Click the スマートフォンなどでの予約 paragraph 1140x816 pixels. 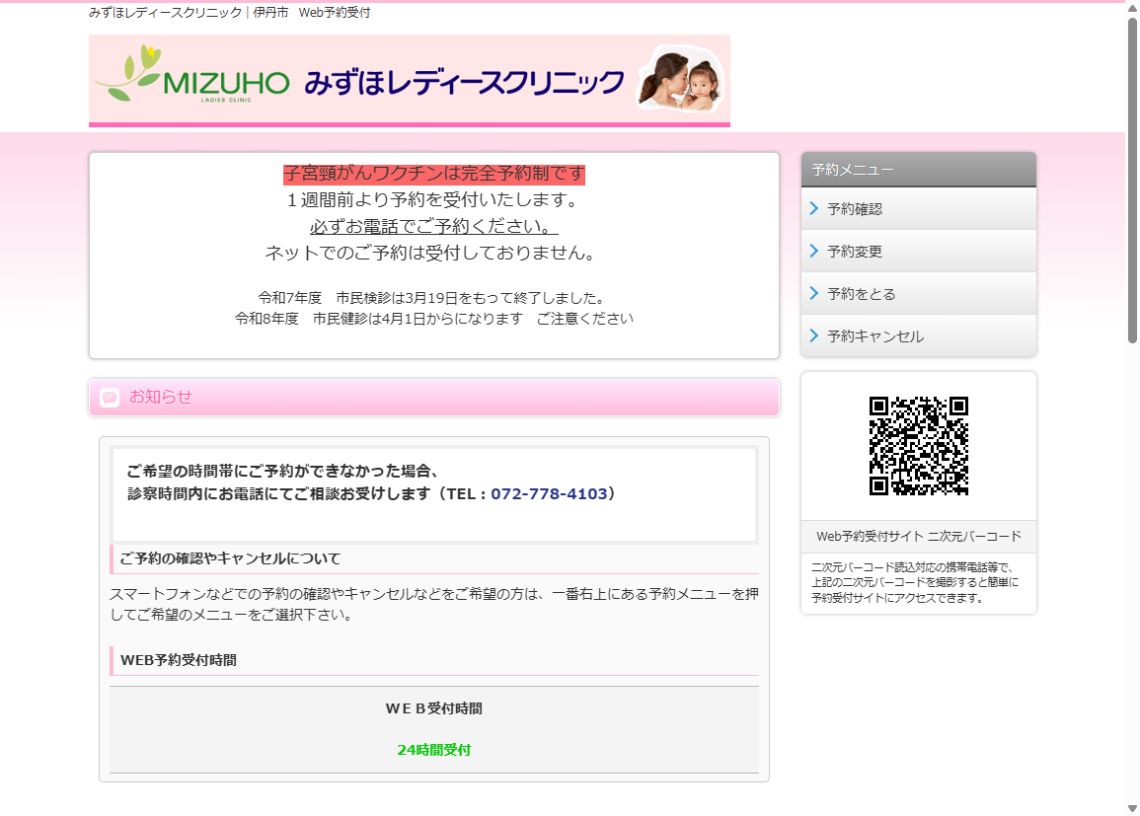(434, 604)
